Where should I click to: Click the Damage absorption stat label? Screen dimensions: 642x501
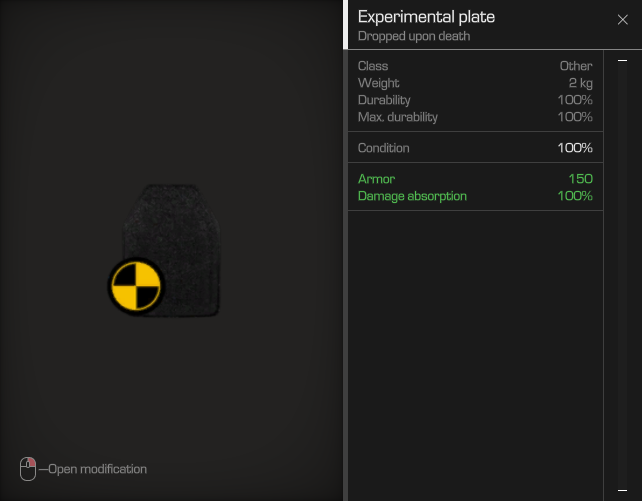click(412, 196)
